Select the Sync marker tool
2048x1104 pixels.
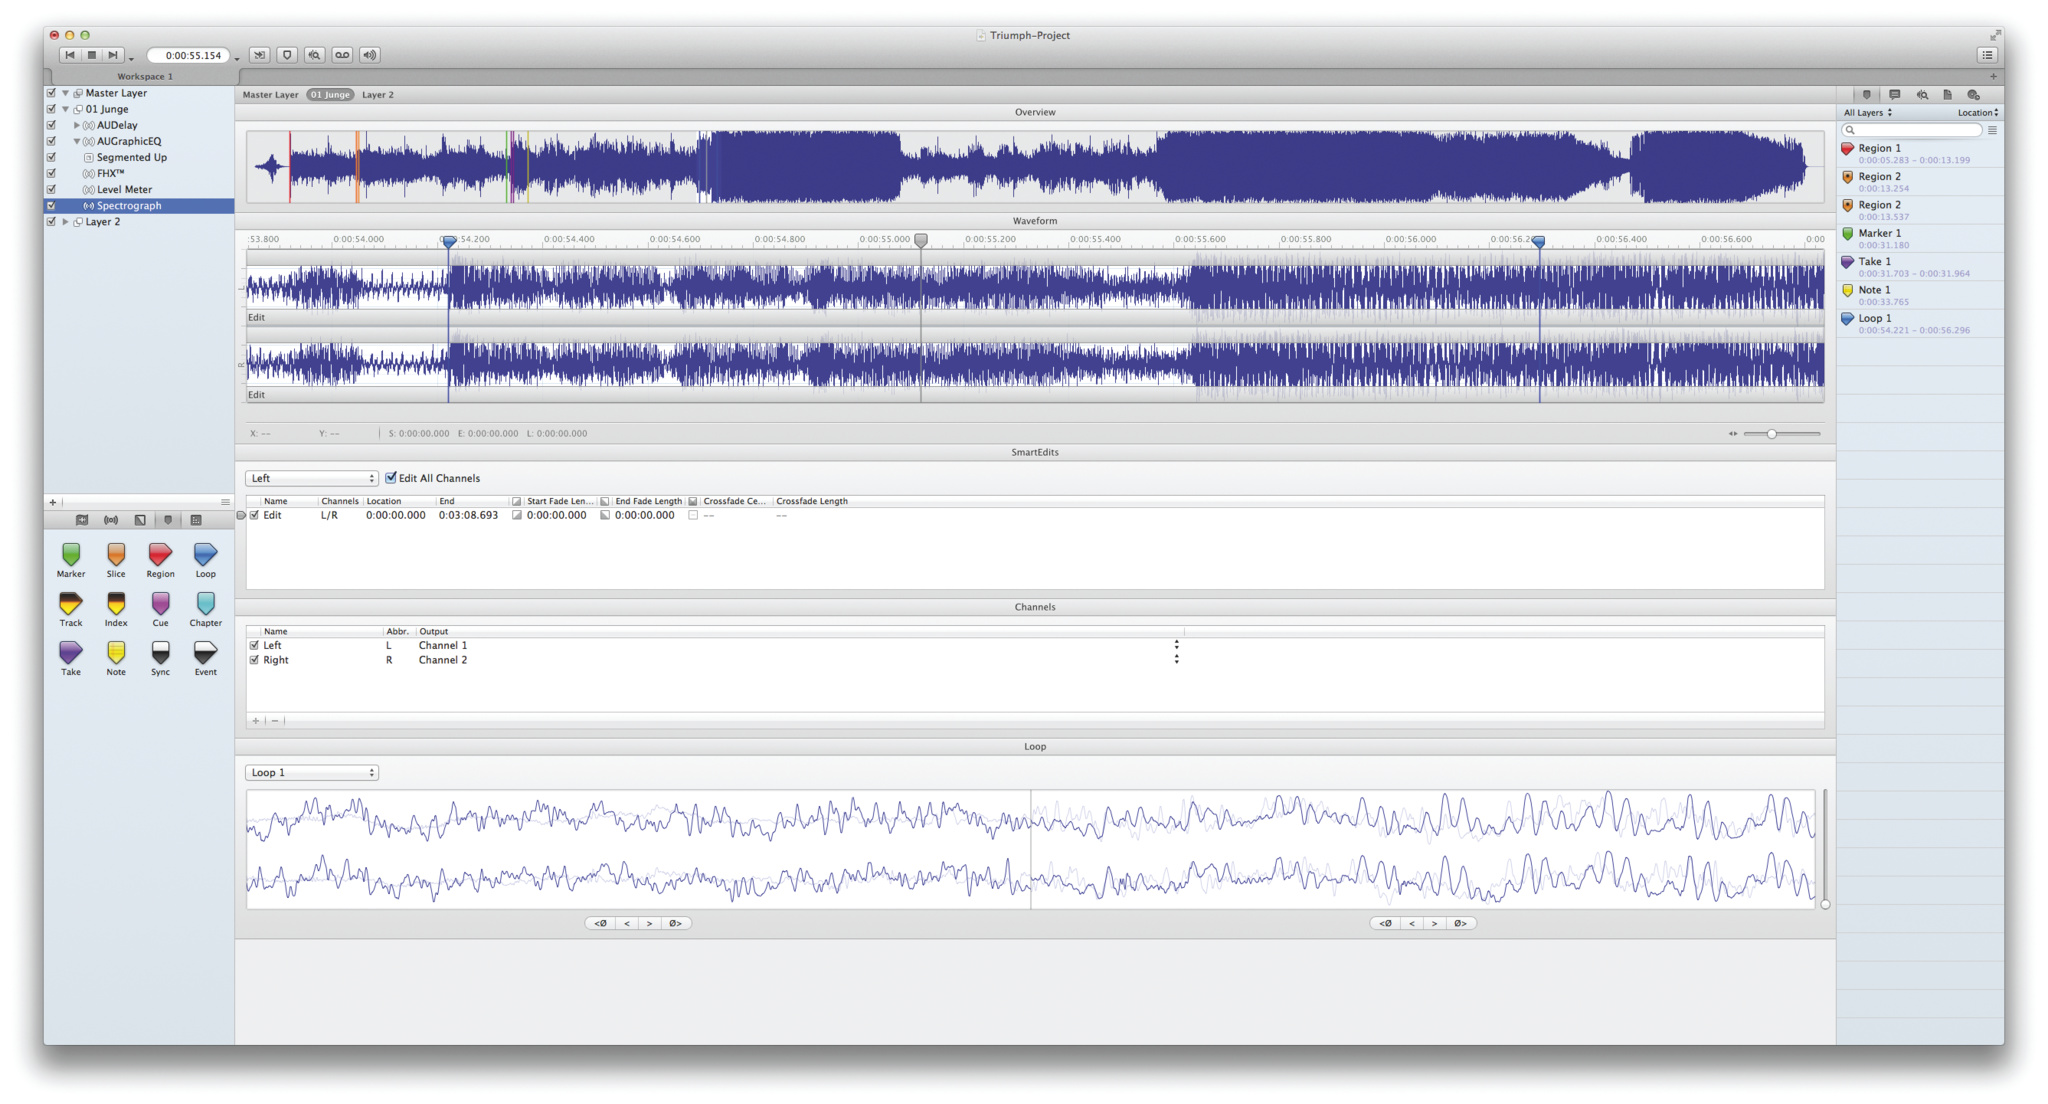click(x=160, y=652)
